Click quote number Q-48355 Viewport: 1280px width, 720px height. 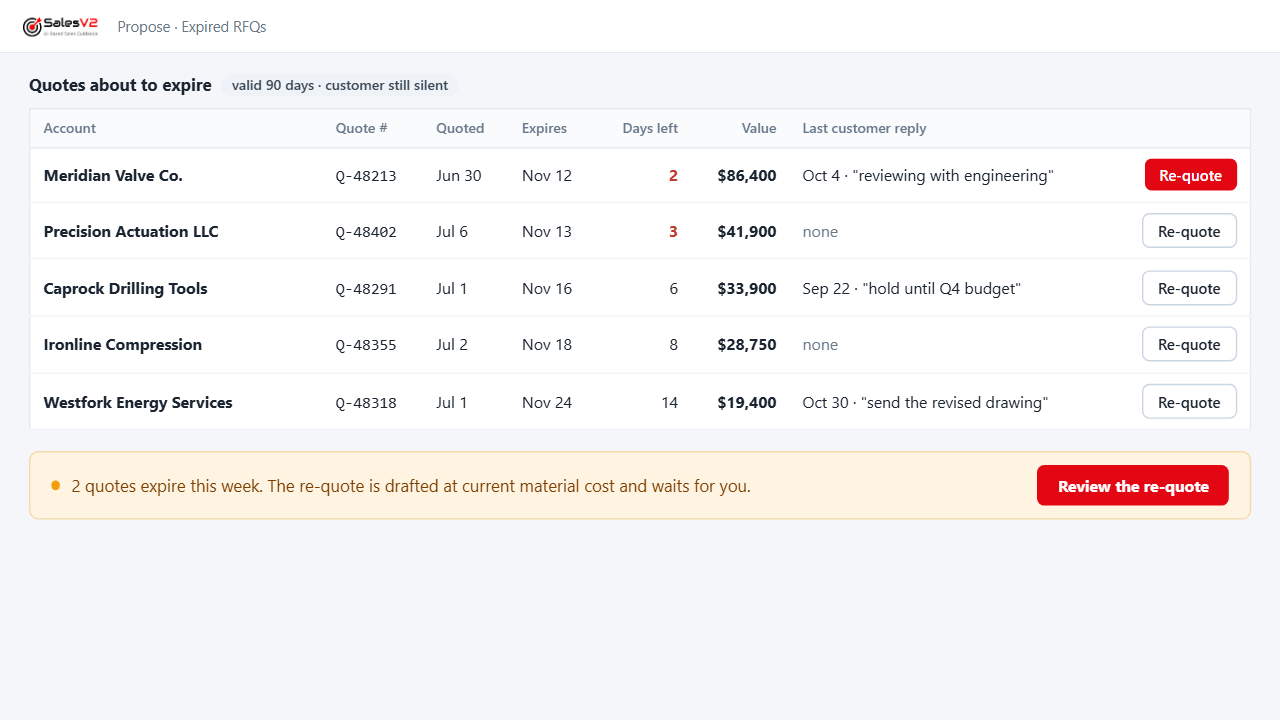click(x=366, y=345)
